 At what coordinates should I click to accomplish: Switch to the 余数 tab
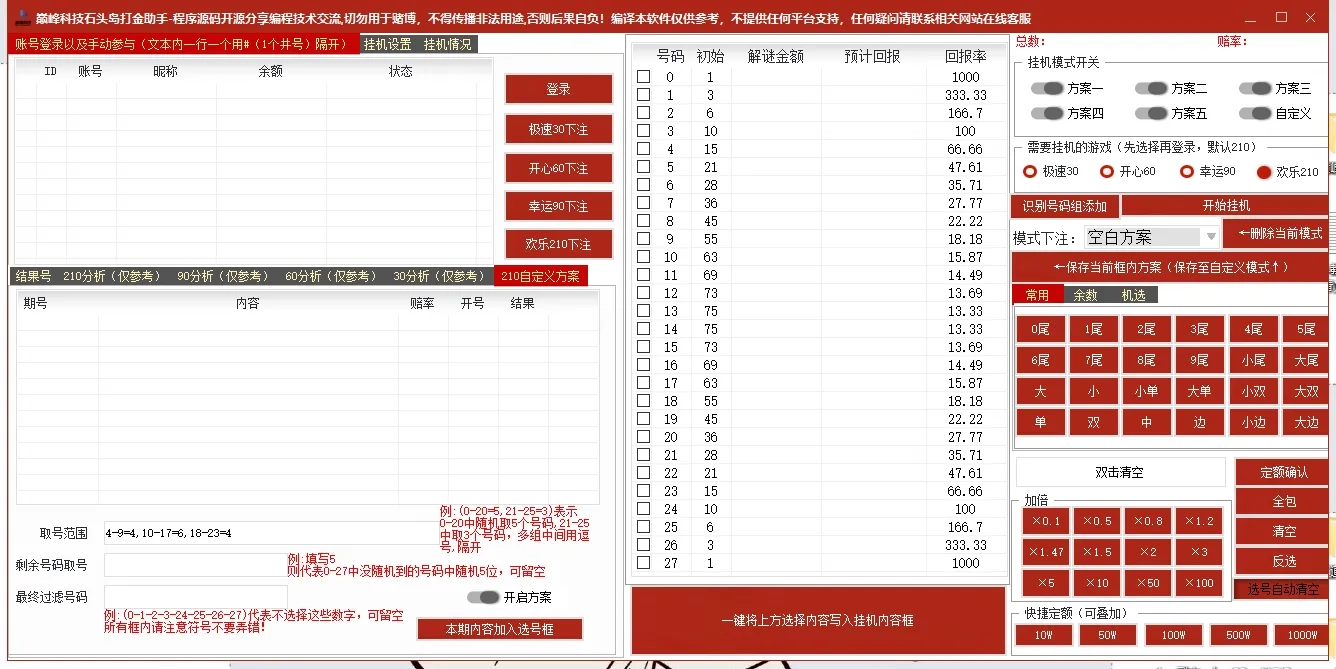point(1085,295)
